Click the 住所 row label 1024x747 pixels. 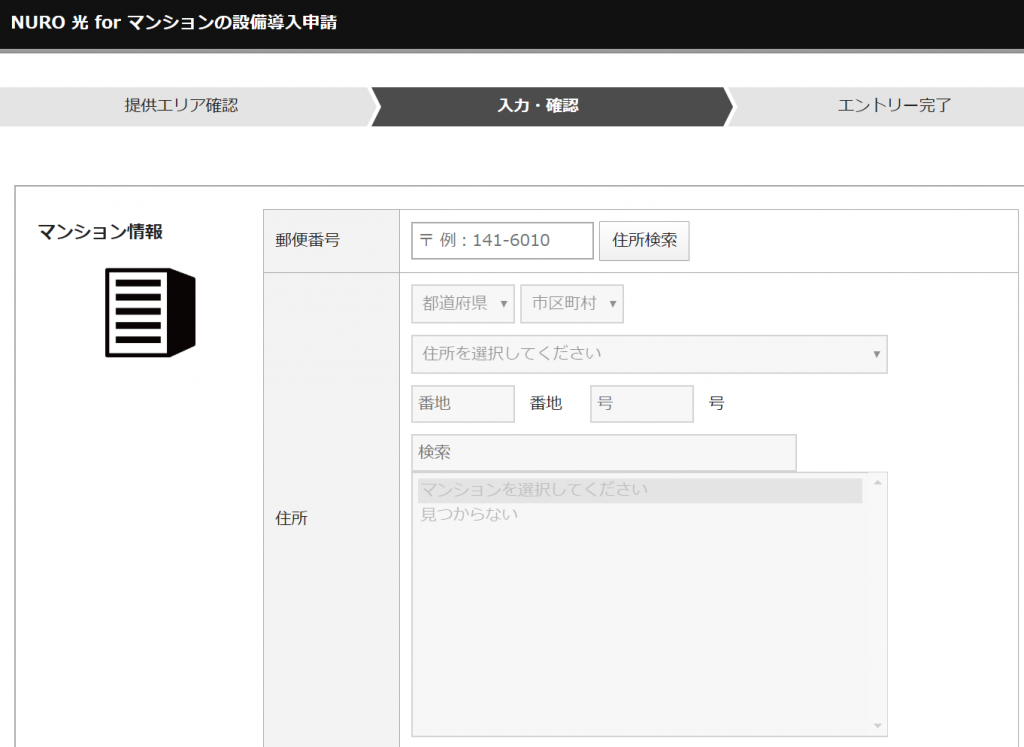point(291,518)
